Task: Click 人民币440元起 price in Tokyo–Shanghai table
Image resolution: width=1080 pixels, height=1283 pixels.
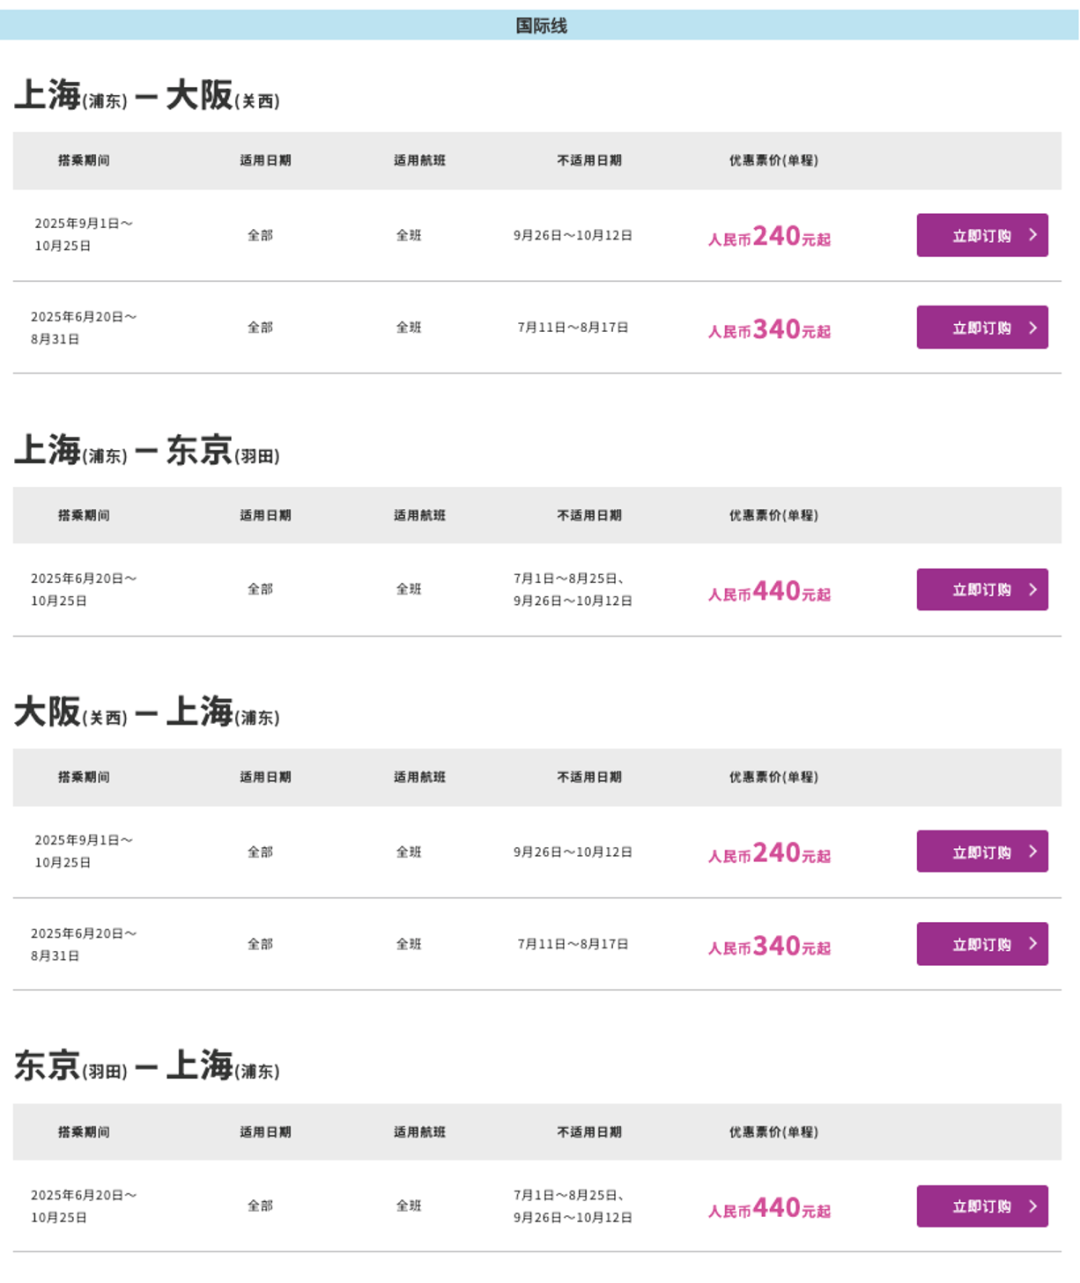Action: pos(769,1208)
